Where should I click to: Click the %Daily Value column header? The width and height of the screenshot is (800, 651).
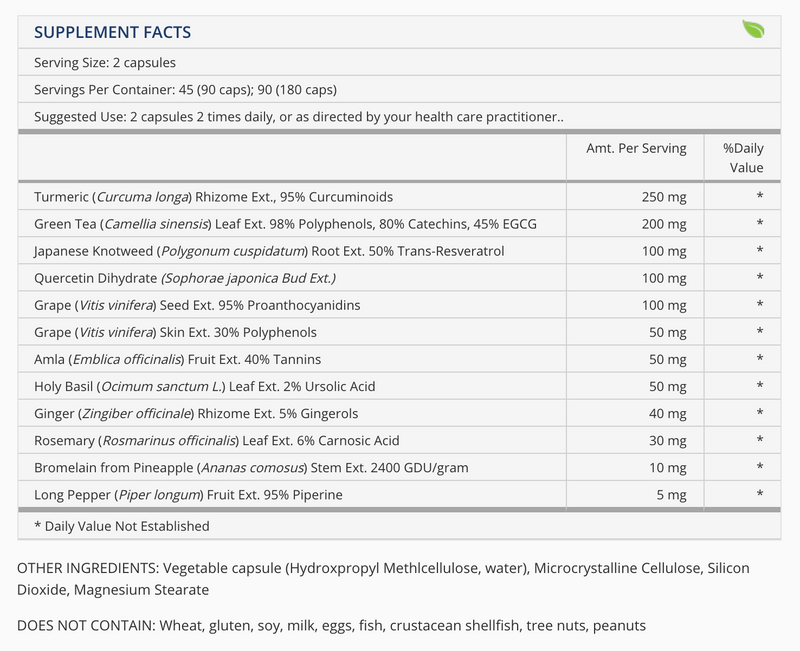coord(742,158)
